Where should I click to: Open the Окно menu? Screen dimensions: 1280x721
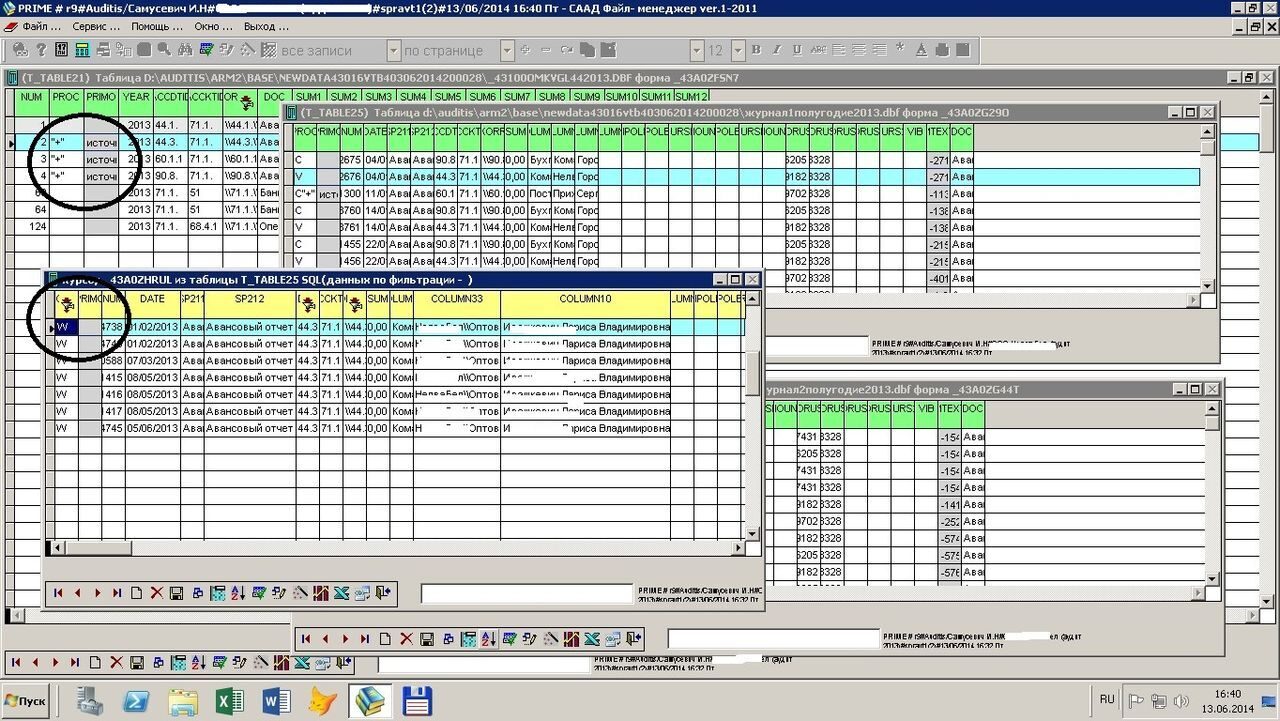214,26
